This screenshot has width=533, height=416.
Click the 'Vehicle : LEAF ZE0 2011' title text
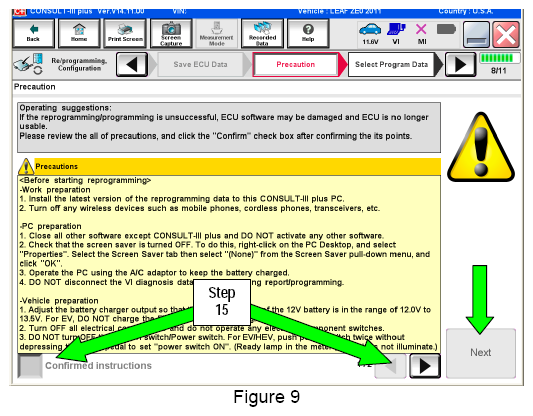339,12
